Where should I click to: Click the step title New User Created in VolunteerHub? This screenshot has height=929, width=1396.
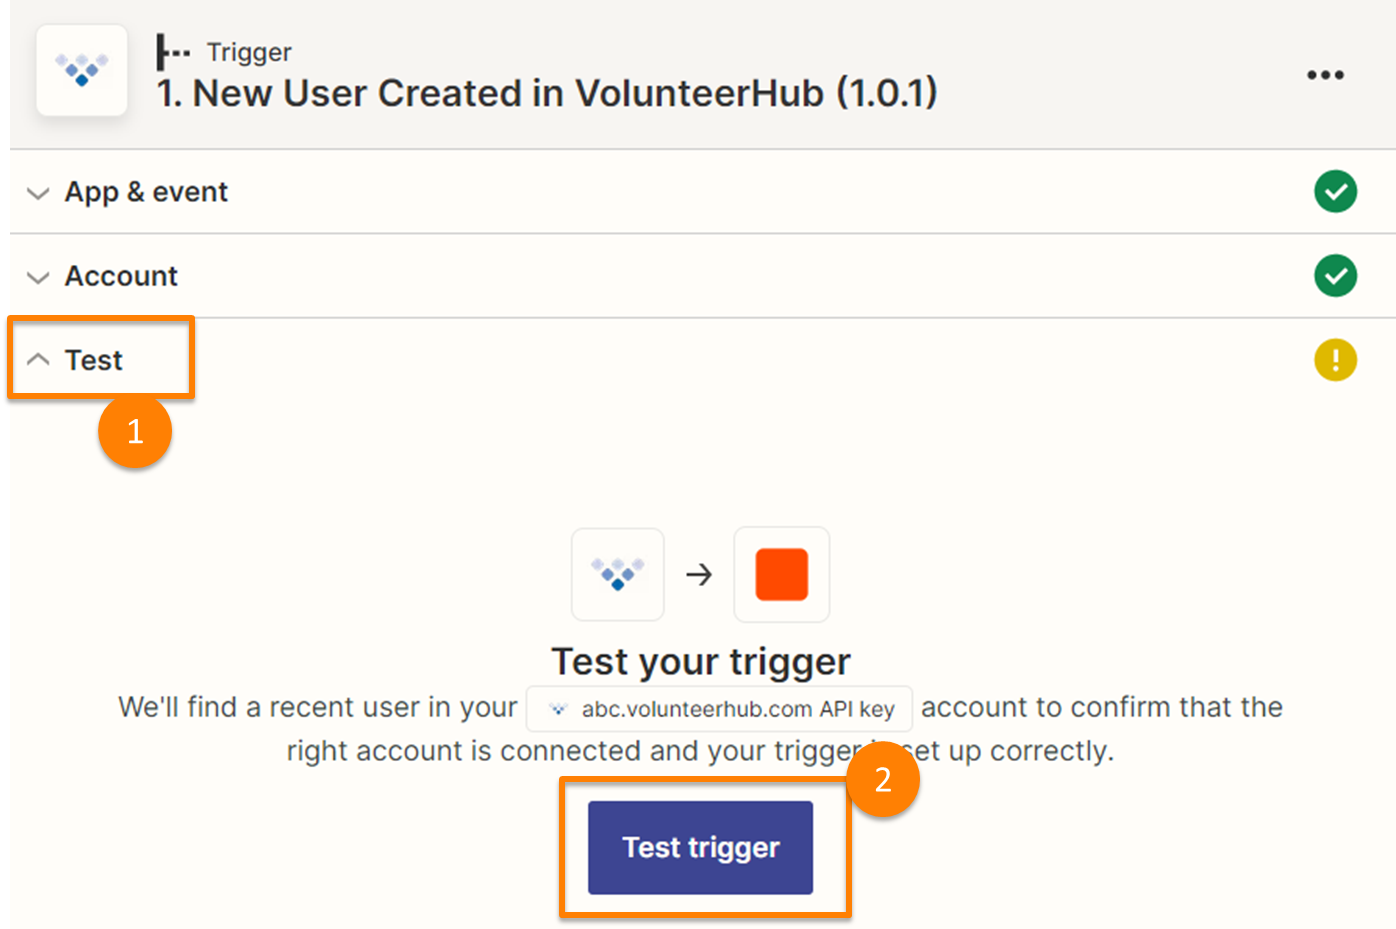[x=547, y=92]
